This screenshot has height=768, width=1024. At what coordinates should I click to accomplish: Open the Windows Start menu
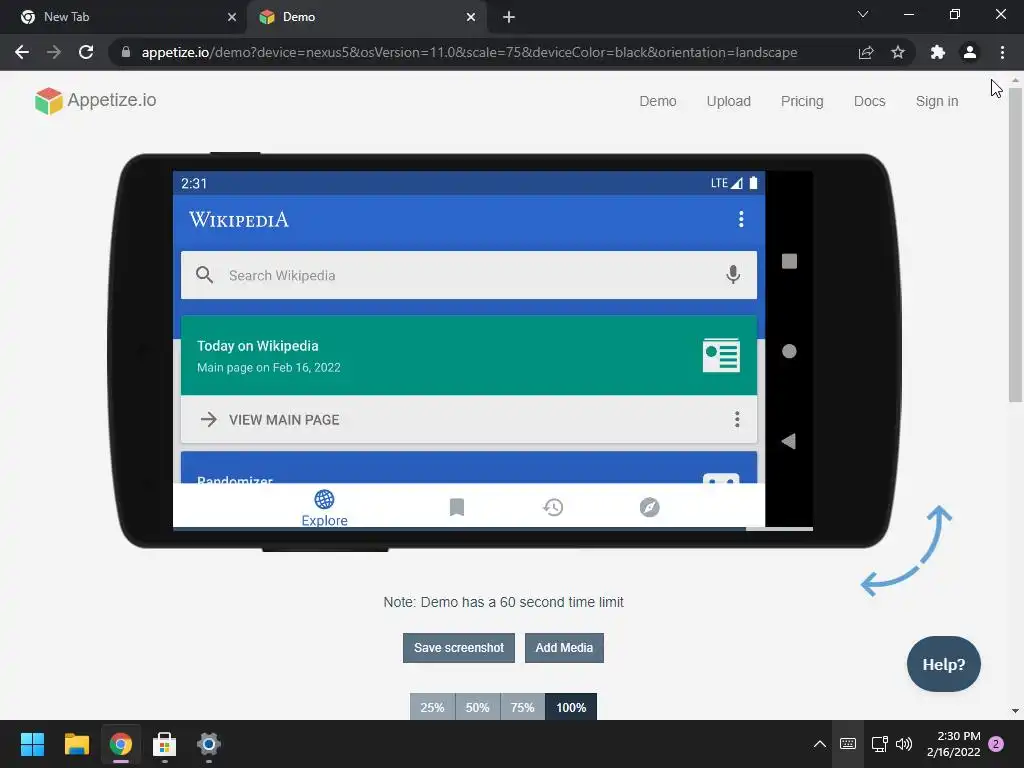point(32,744)
